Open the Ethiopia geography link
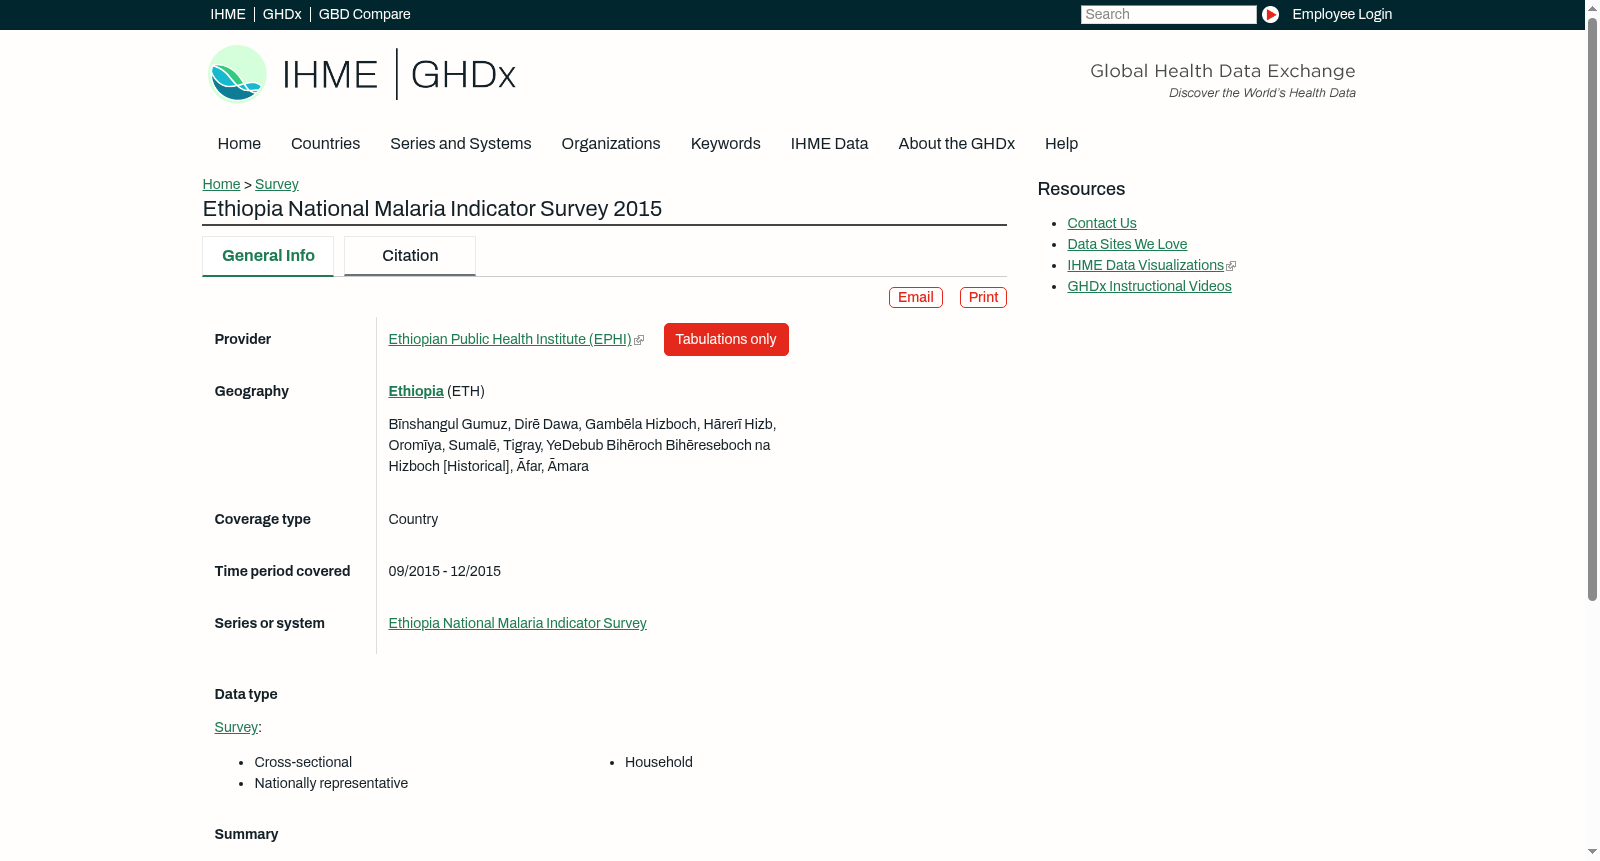This screenshot has height=861, width=1600. tap(416, 391)
